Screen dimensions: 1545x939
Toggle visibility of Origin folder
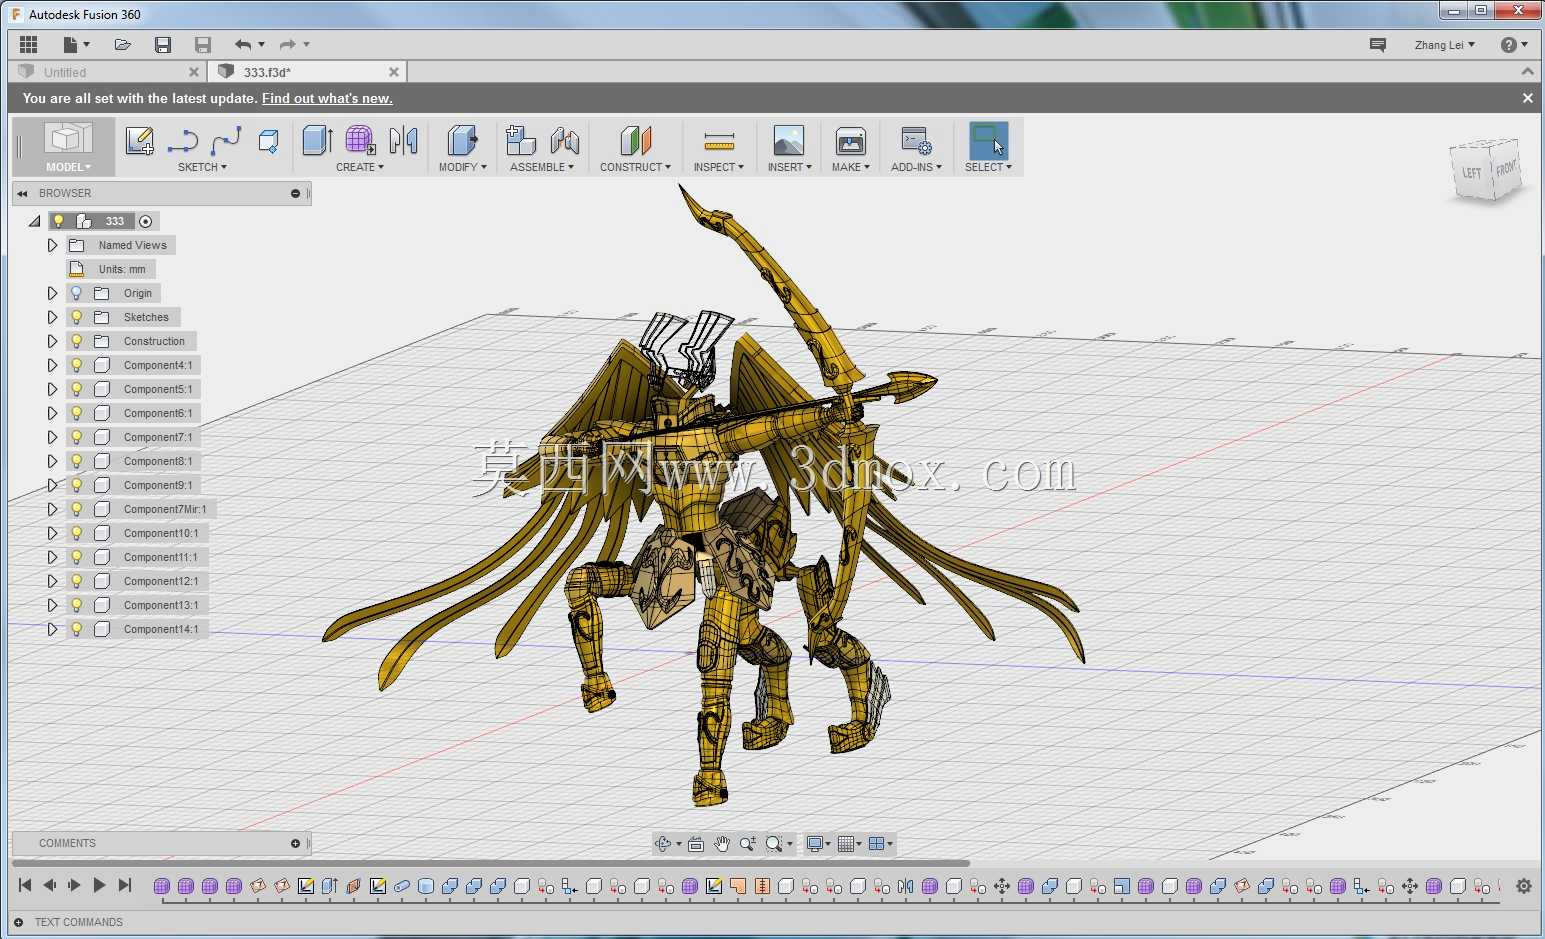77,293
